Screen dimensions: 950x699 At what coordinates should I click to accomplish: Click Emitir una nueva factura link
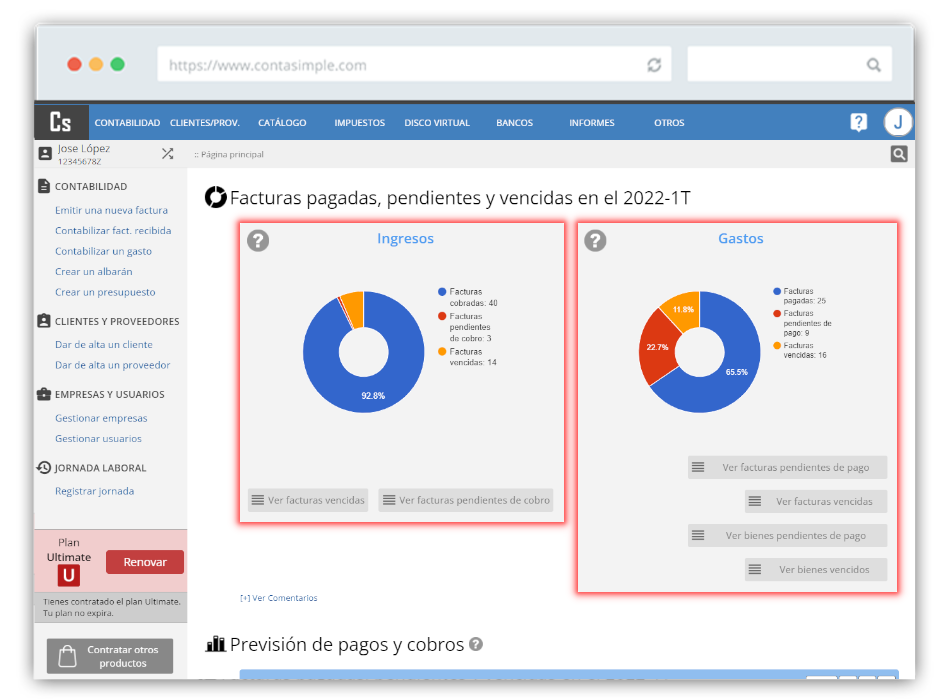(x=111, y=210)
